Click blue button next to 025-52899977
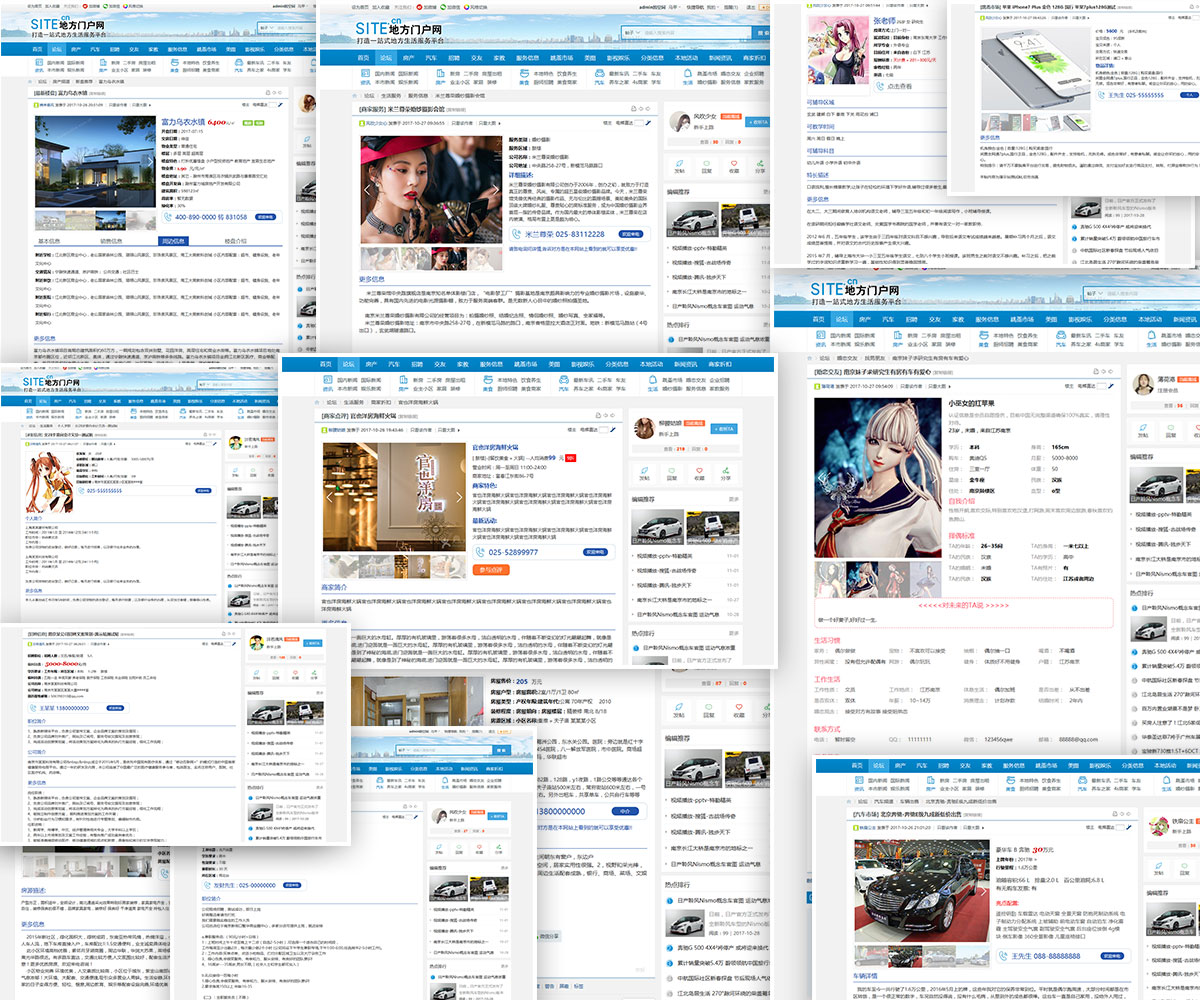The height and width of the screenshot is (1000, 1200). (x=595, y=551)
